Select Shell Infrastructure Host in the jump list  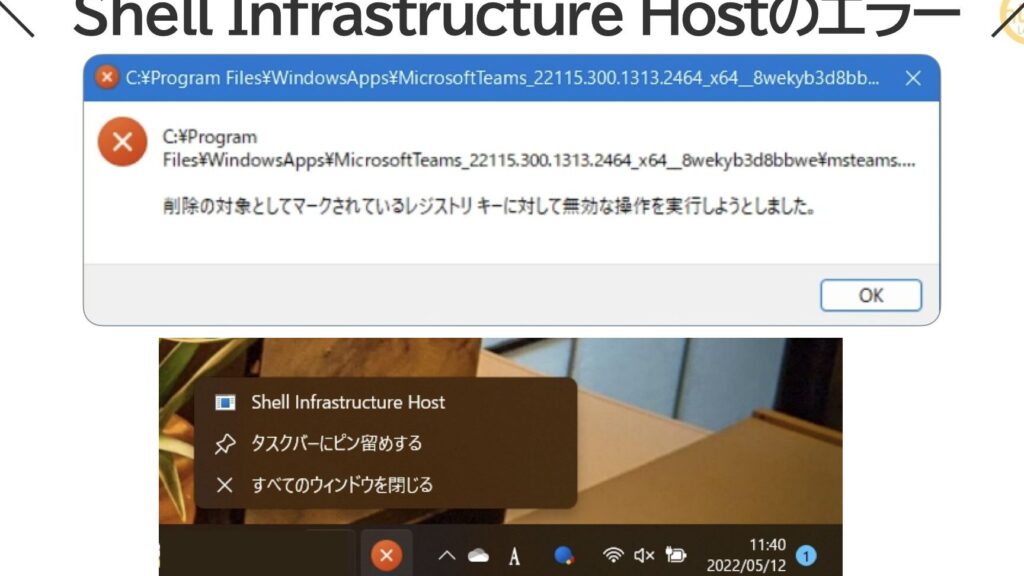385,402
